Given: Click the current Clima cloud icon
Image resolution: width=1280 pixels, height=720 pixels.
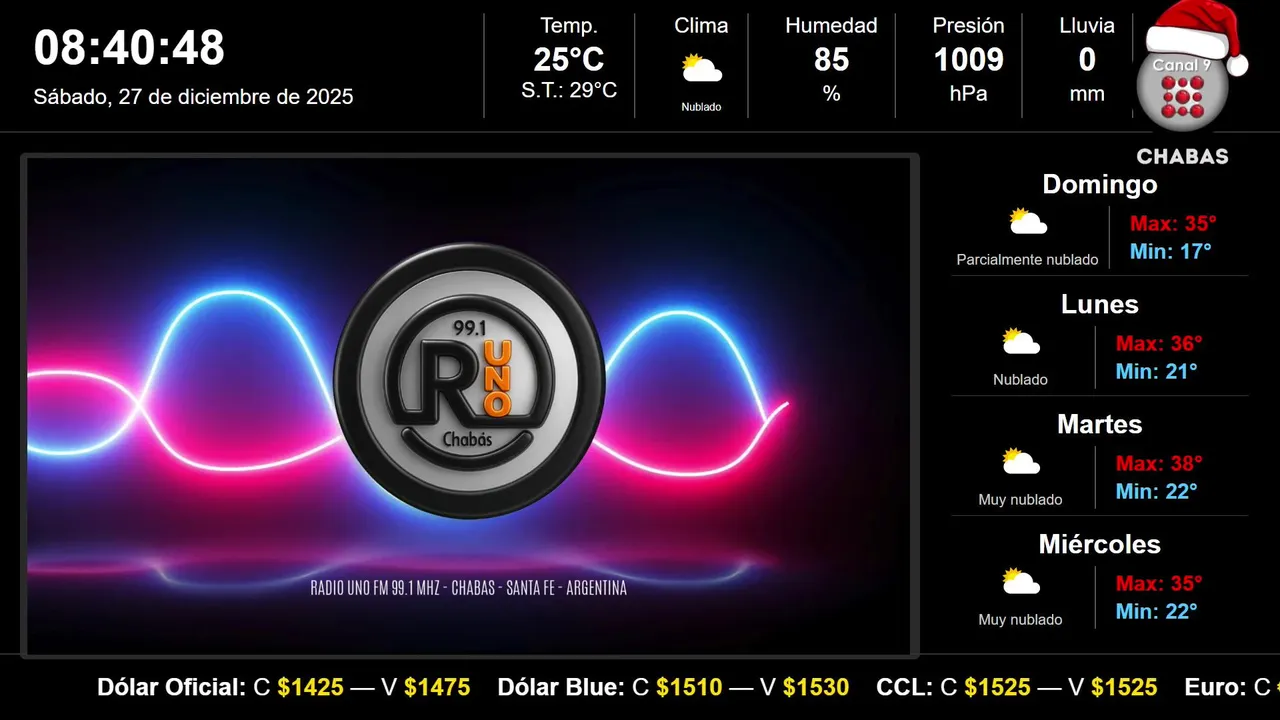Looking at the screenshot, I should point(701,70).
